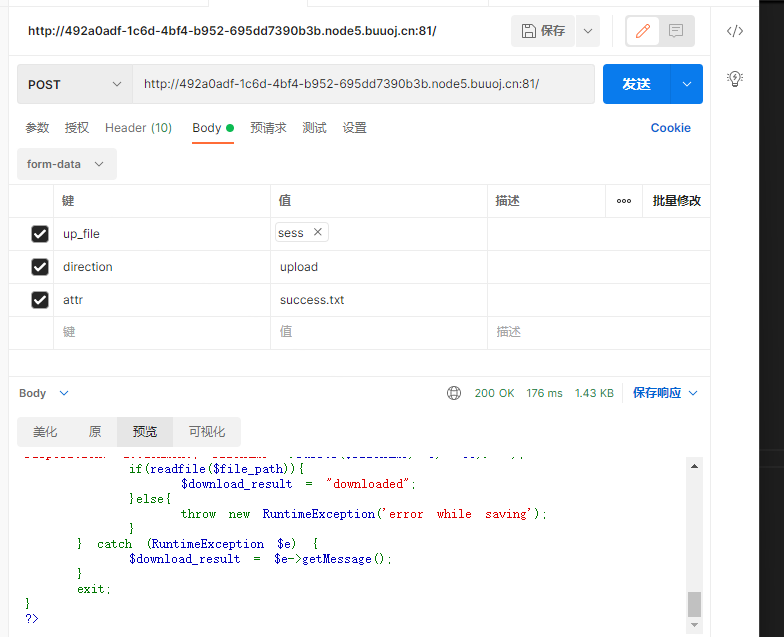Open the Cookie link
Image resolution: width=784 pixels, height=637 pixels.
tap(670, 128)
